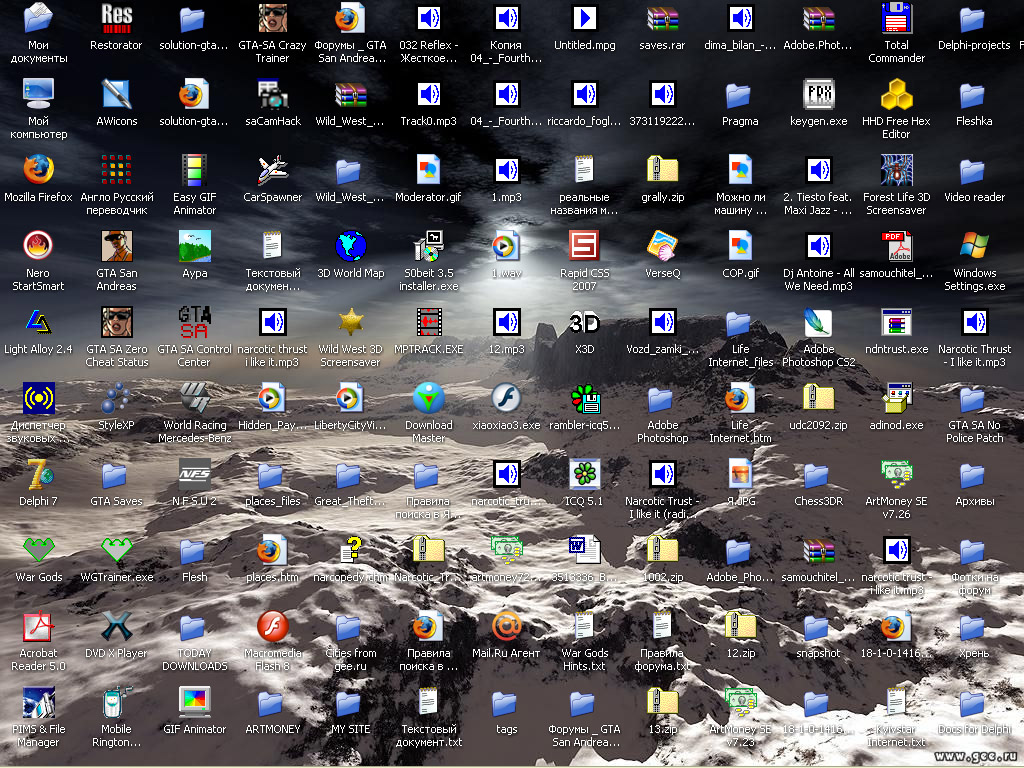1024x768 pixels.
Task: Open the Restorator desktop icon
Action: 116,18
